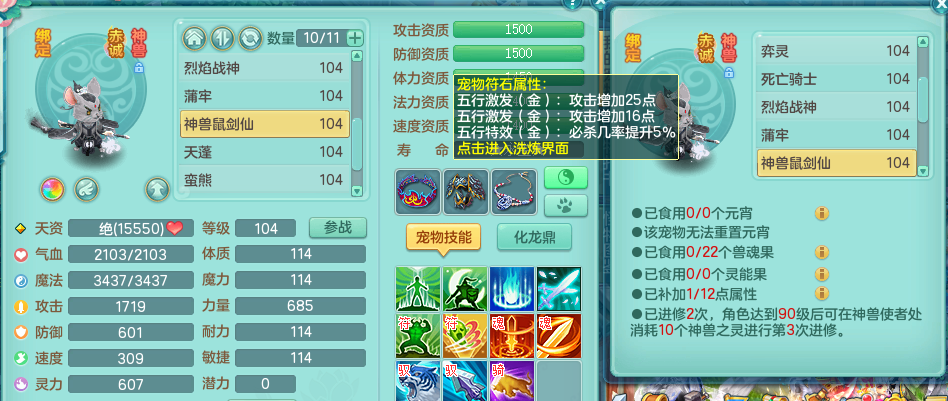
Task: Click up arrow of right pet list scrollbar
Action: [x=923, y=42]
